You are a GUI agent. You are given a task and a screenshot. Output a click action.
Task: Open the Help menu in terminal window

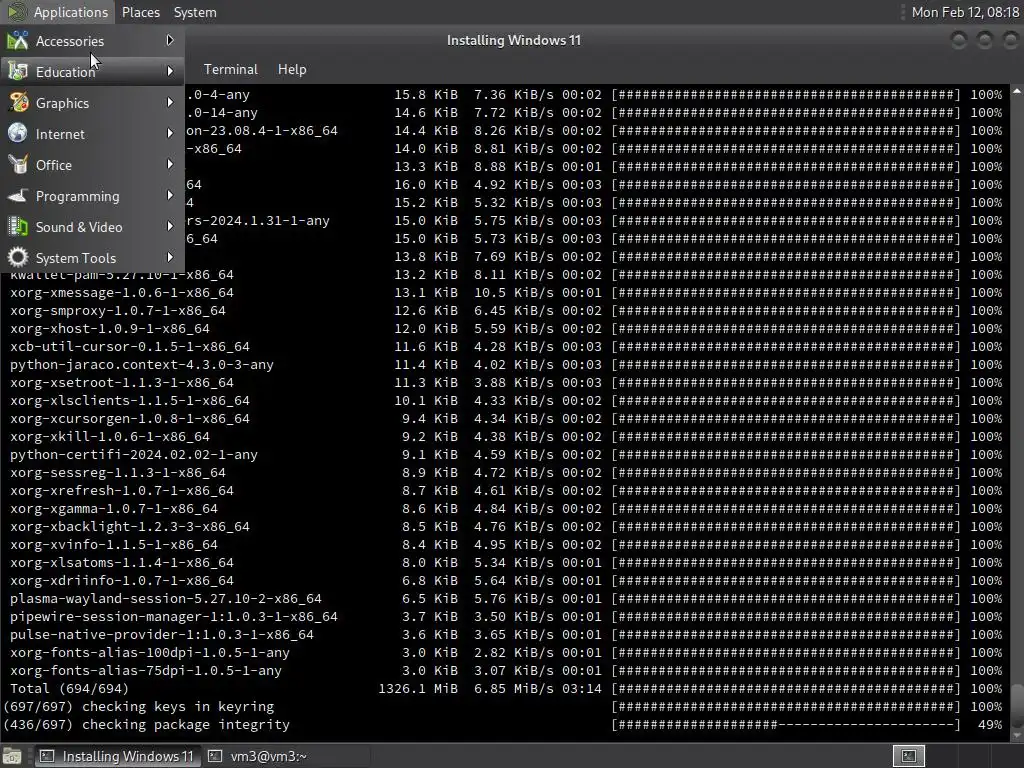(x=292, y=69)
